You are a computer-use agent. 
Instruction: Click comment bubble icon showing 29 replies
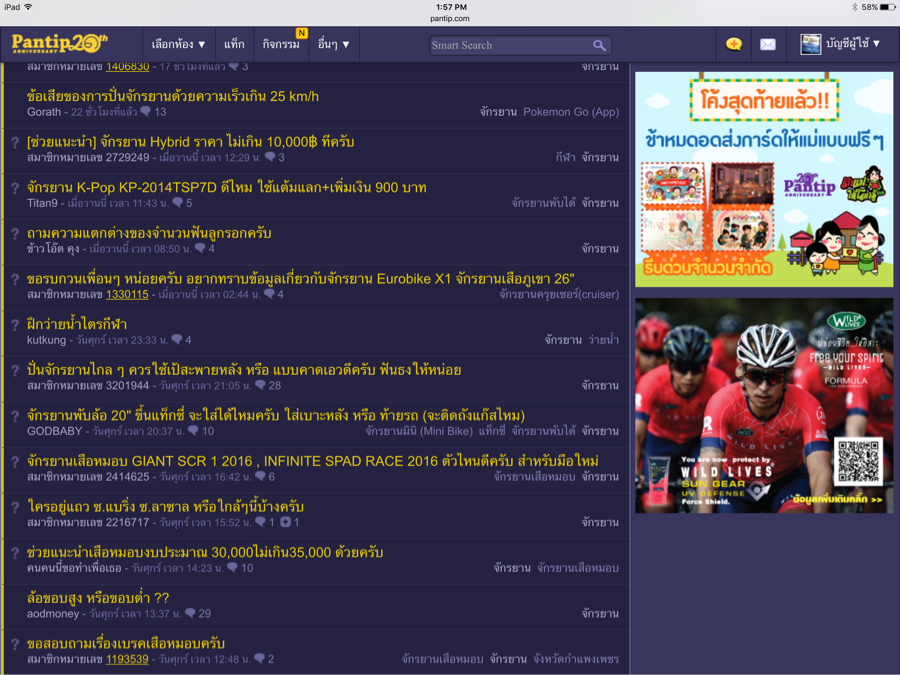tap(190, 614)
